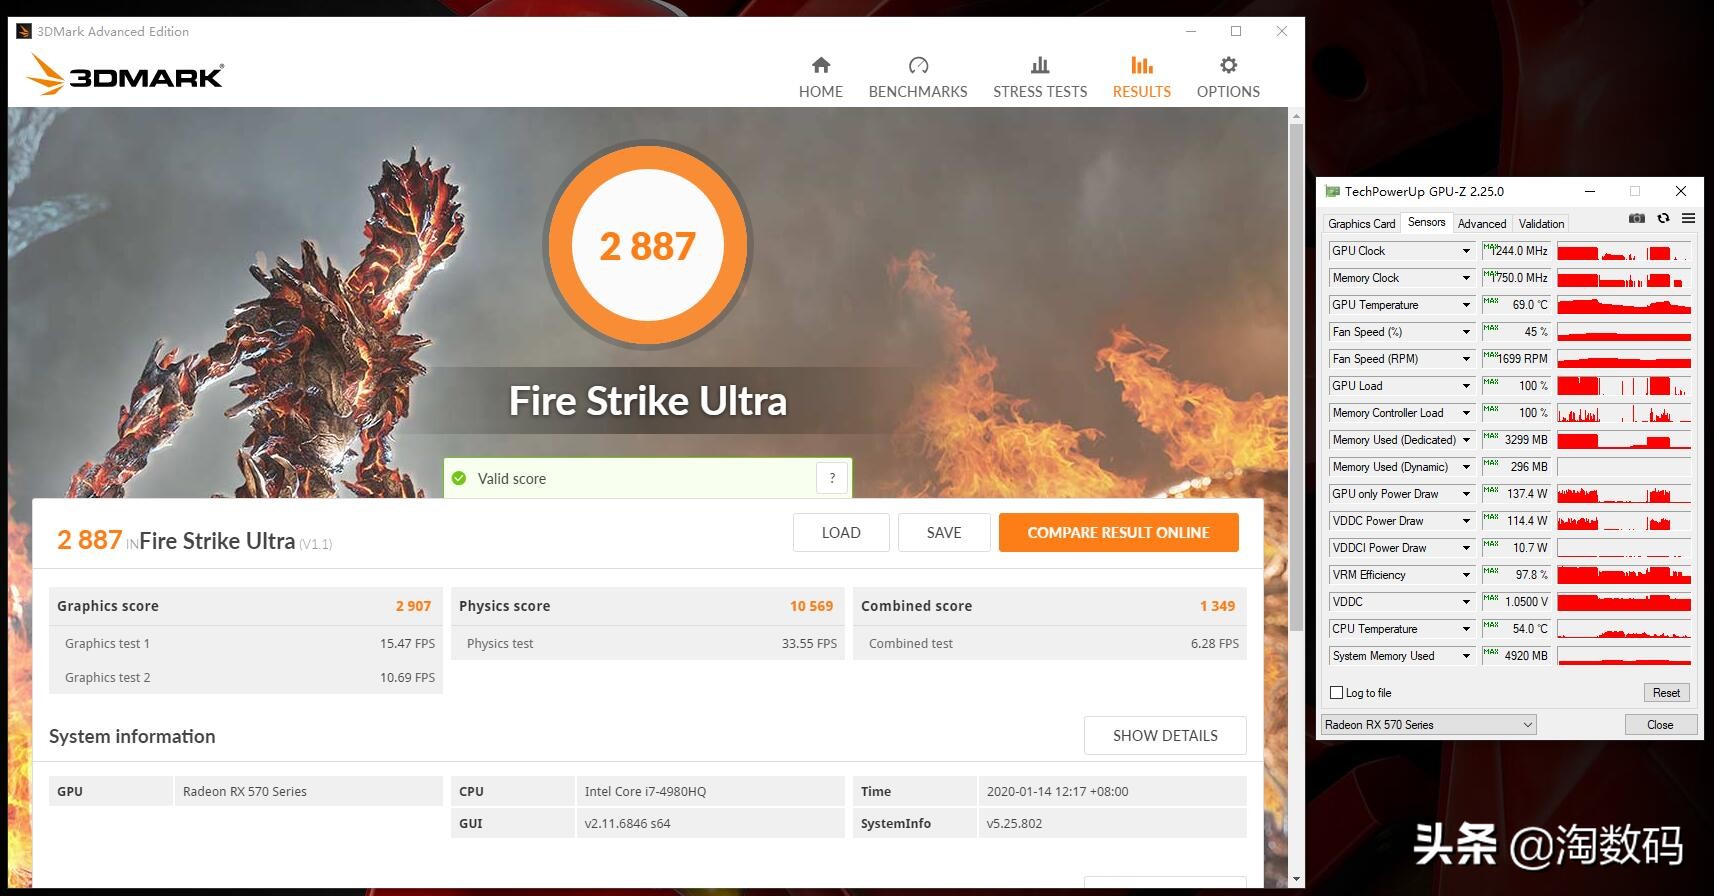Open the GPU-Z hamburger menu
The image size is (1714, 896).
[1688, 218]
